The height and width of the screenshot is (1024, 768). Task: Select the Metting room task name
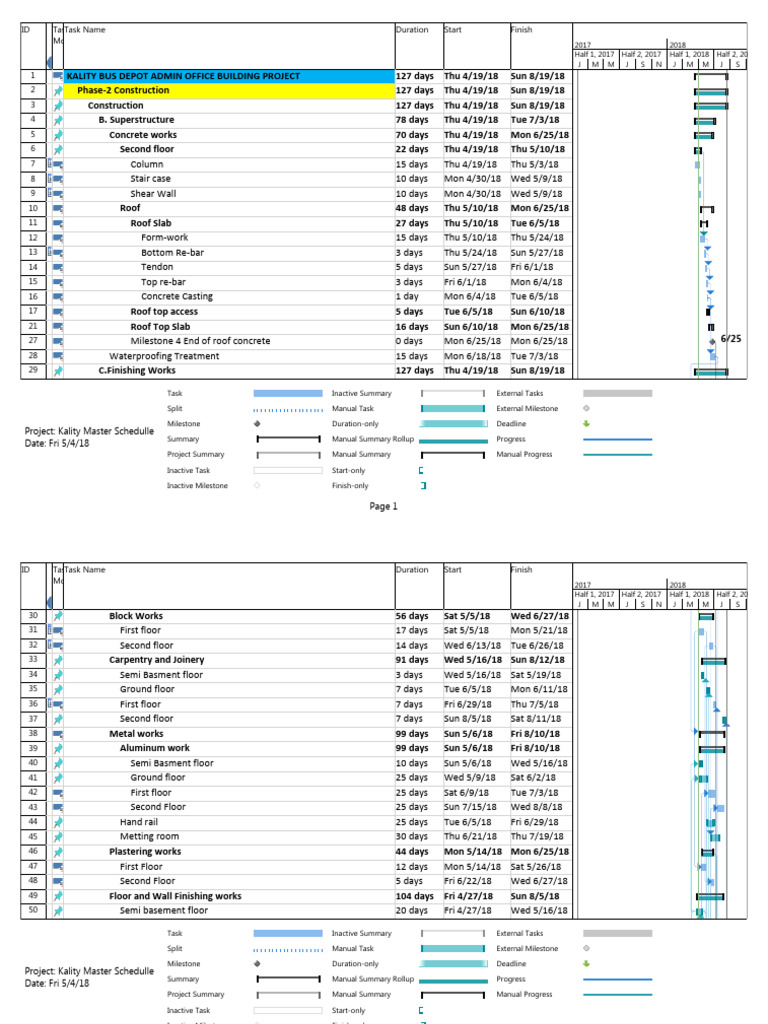pyautogui.click(x=149, y=836)
